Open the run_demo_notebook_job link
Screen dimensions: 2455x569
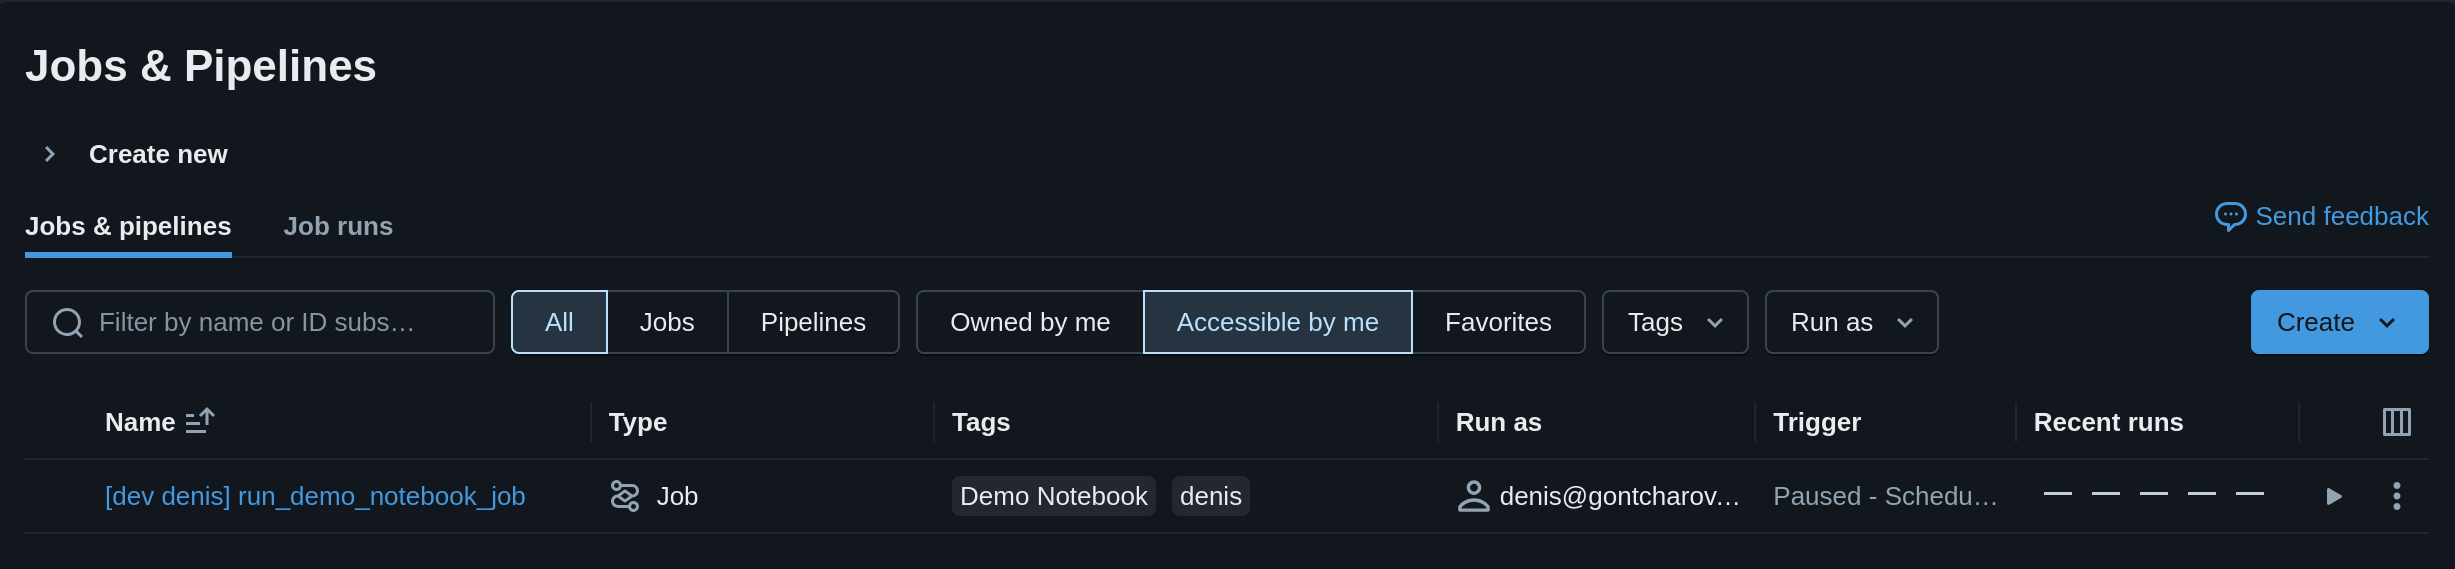(315, 496)
